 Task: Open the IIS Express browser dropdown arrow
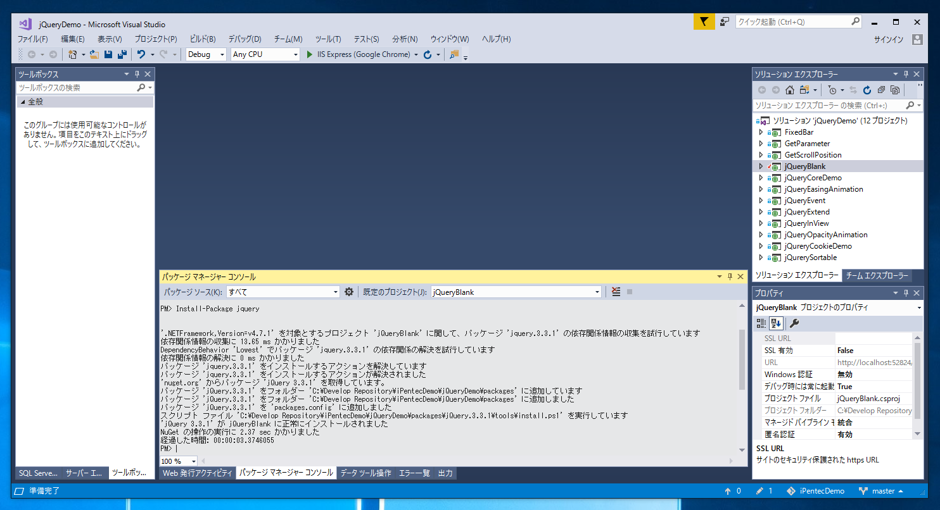pyautogui.click(x=416, y=55)
